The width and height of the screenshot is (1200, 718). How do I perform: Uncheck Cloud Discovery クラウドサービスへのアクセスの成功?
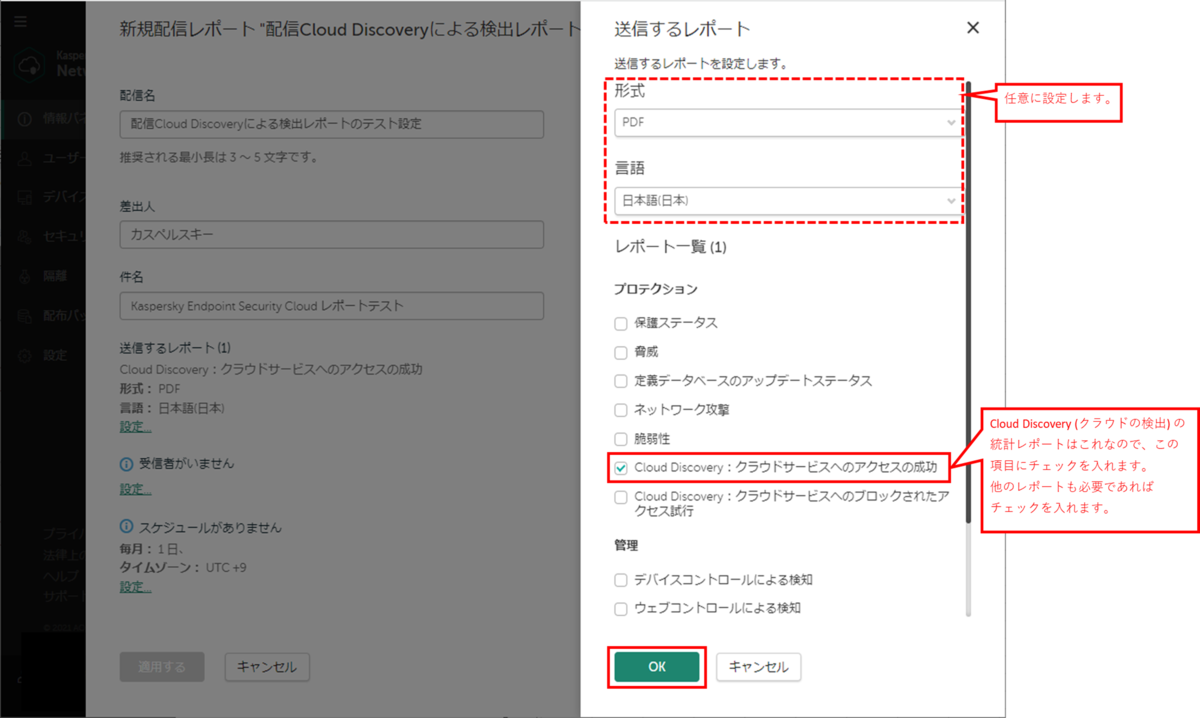[620, 467]
